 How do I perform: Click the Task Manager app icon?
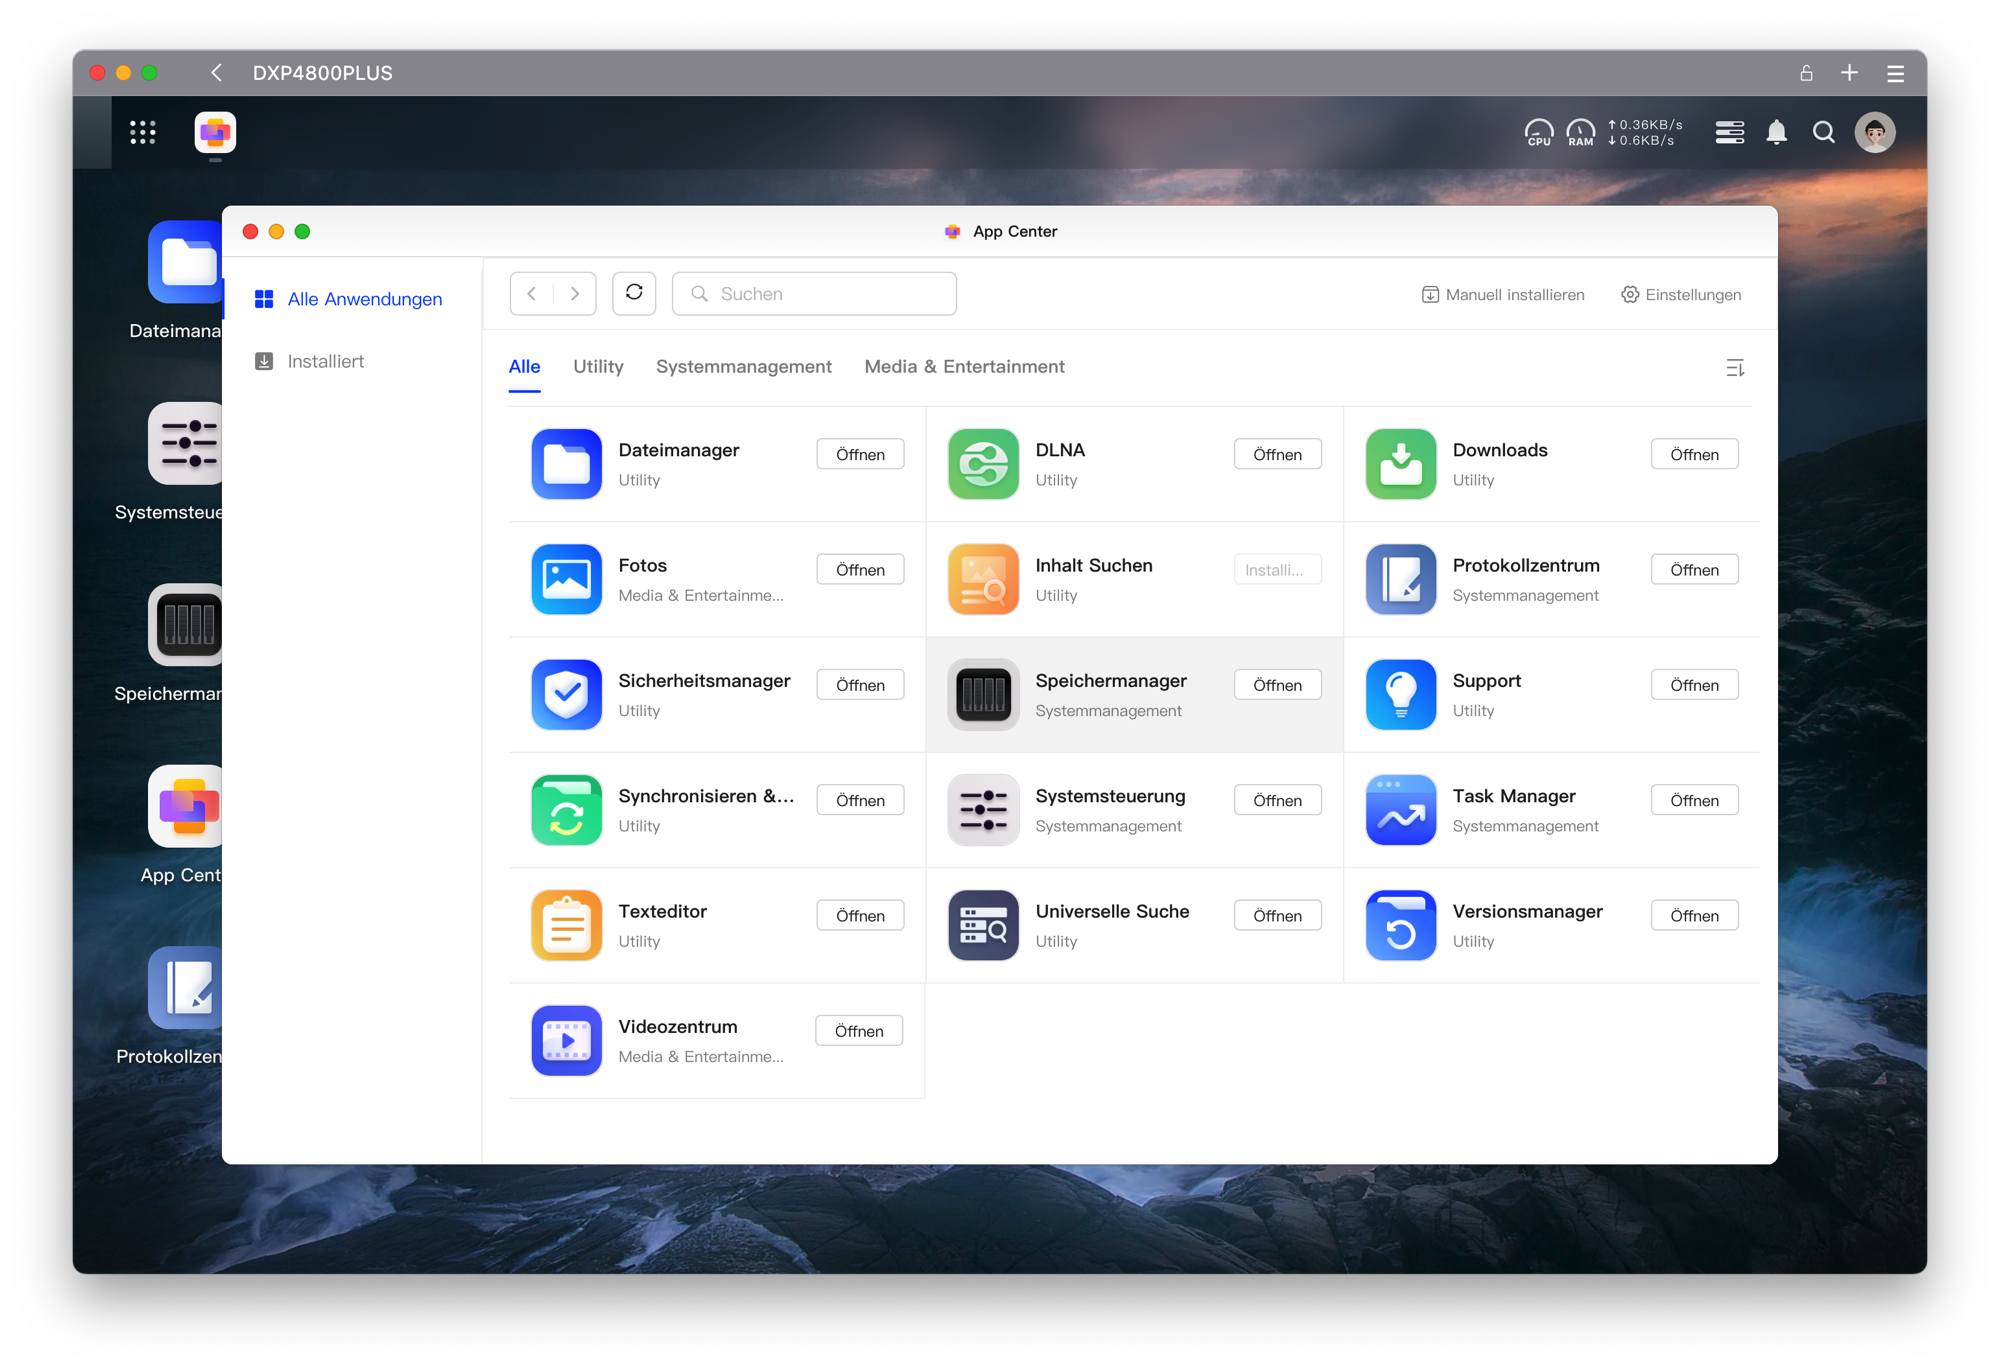1400,810
